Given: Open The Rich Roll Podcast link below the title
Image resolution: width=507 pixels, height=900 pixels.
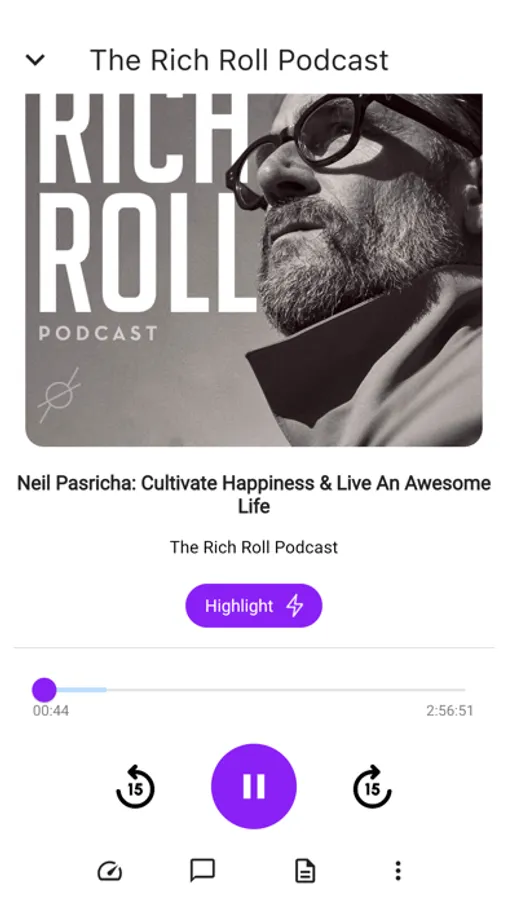Looking at the screenshot, I should point(254,547).
